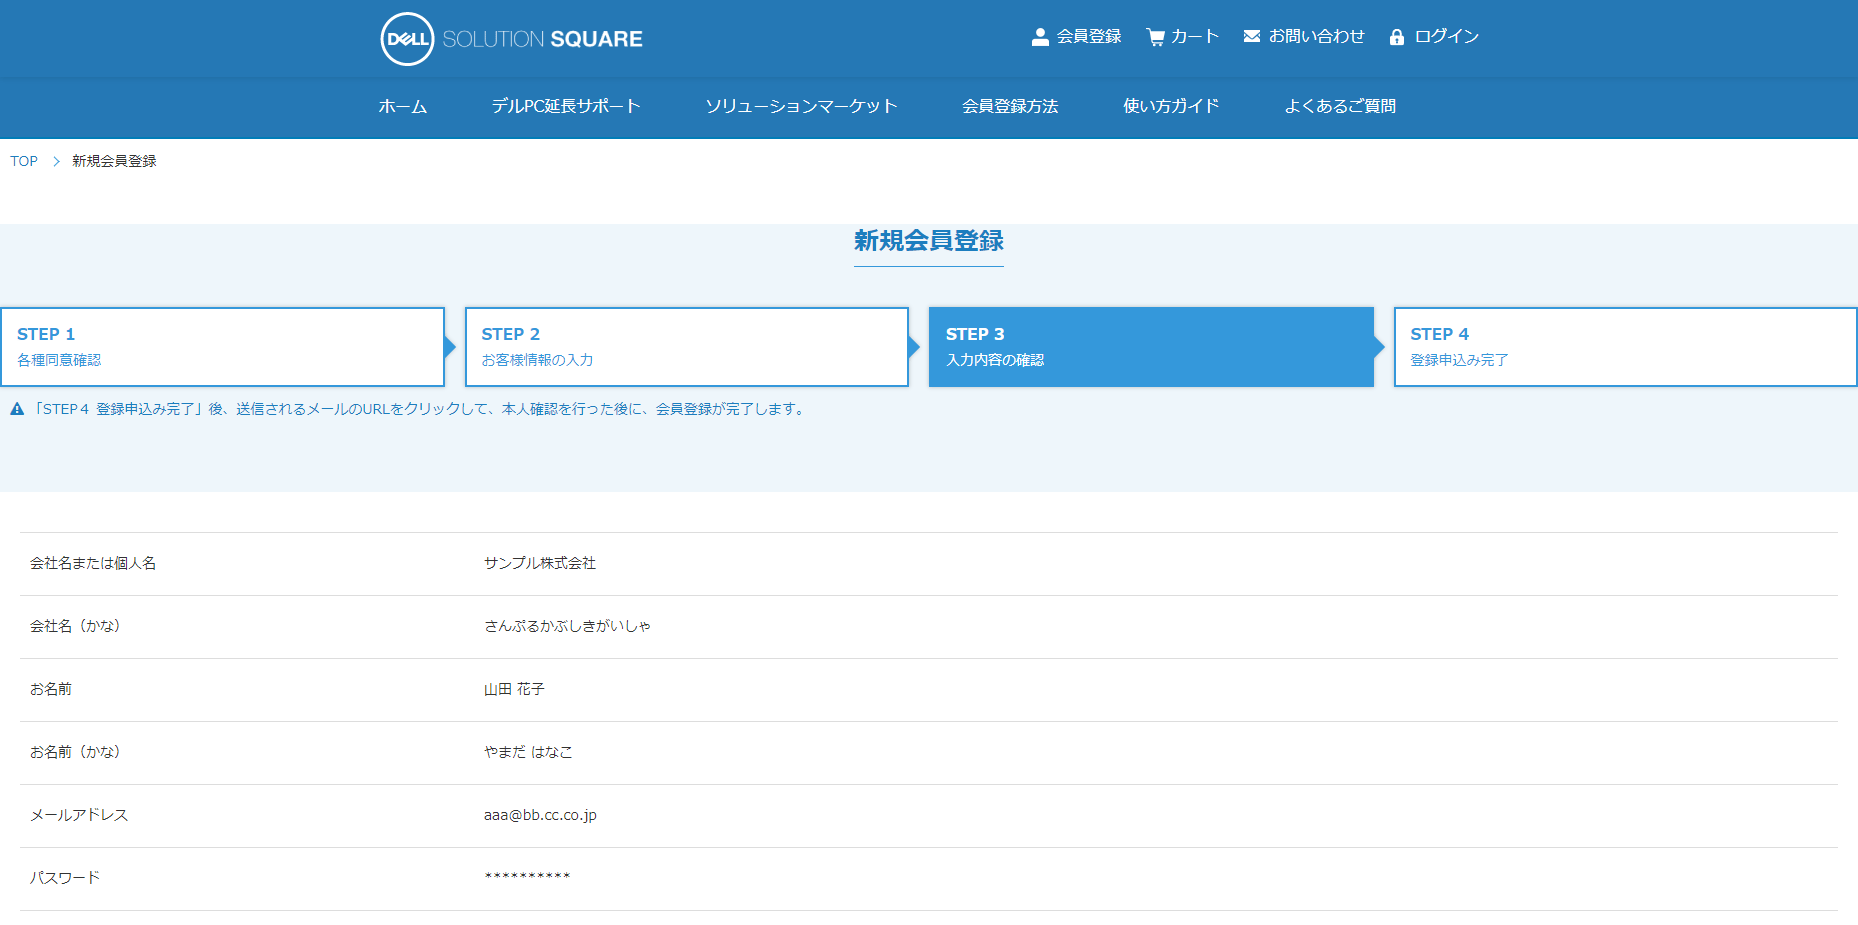
Task: Click the aaa@bb.cc.co.jp email value
Action: [x=540, y=815]
